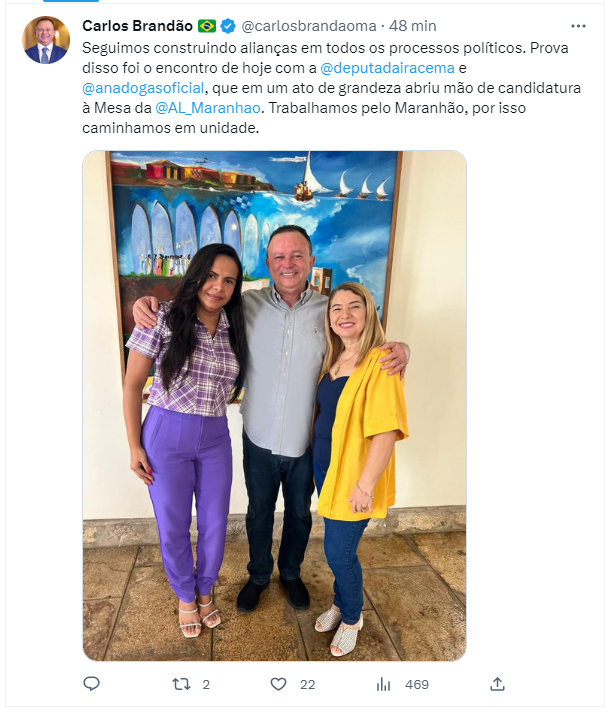View analytics via the bar chart icon

383,685
